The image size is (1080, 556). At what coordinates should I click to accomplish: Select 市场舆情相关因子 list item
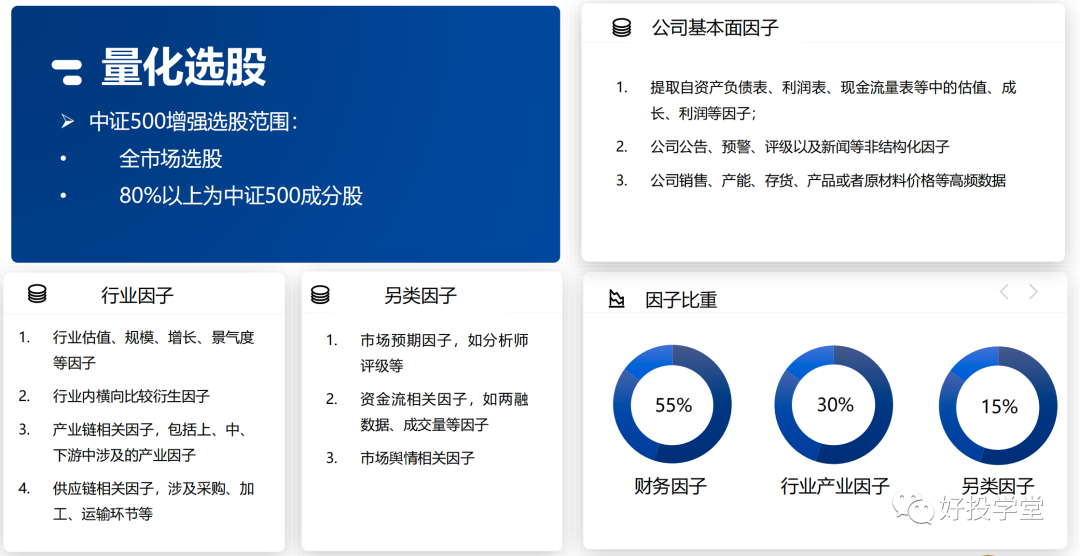417,458
